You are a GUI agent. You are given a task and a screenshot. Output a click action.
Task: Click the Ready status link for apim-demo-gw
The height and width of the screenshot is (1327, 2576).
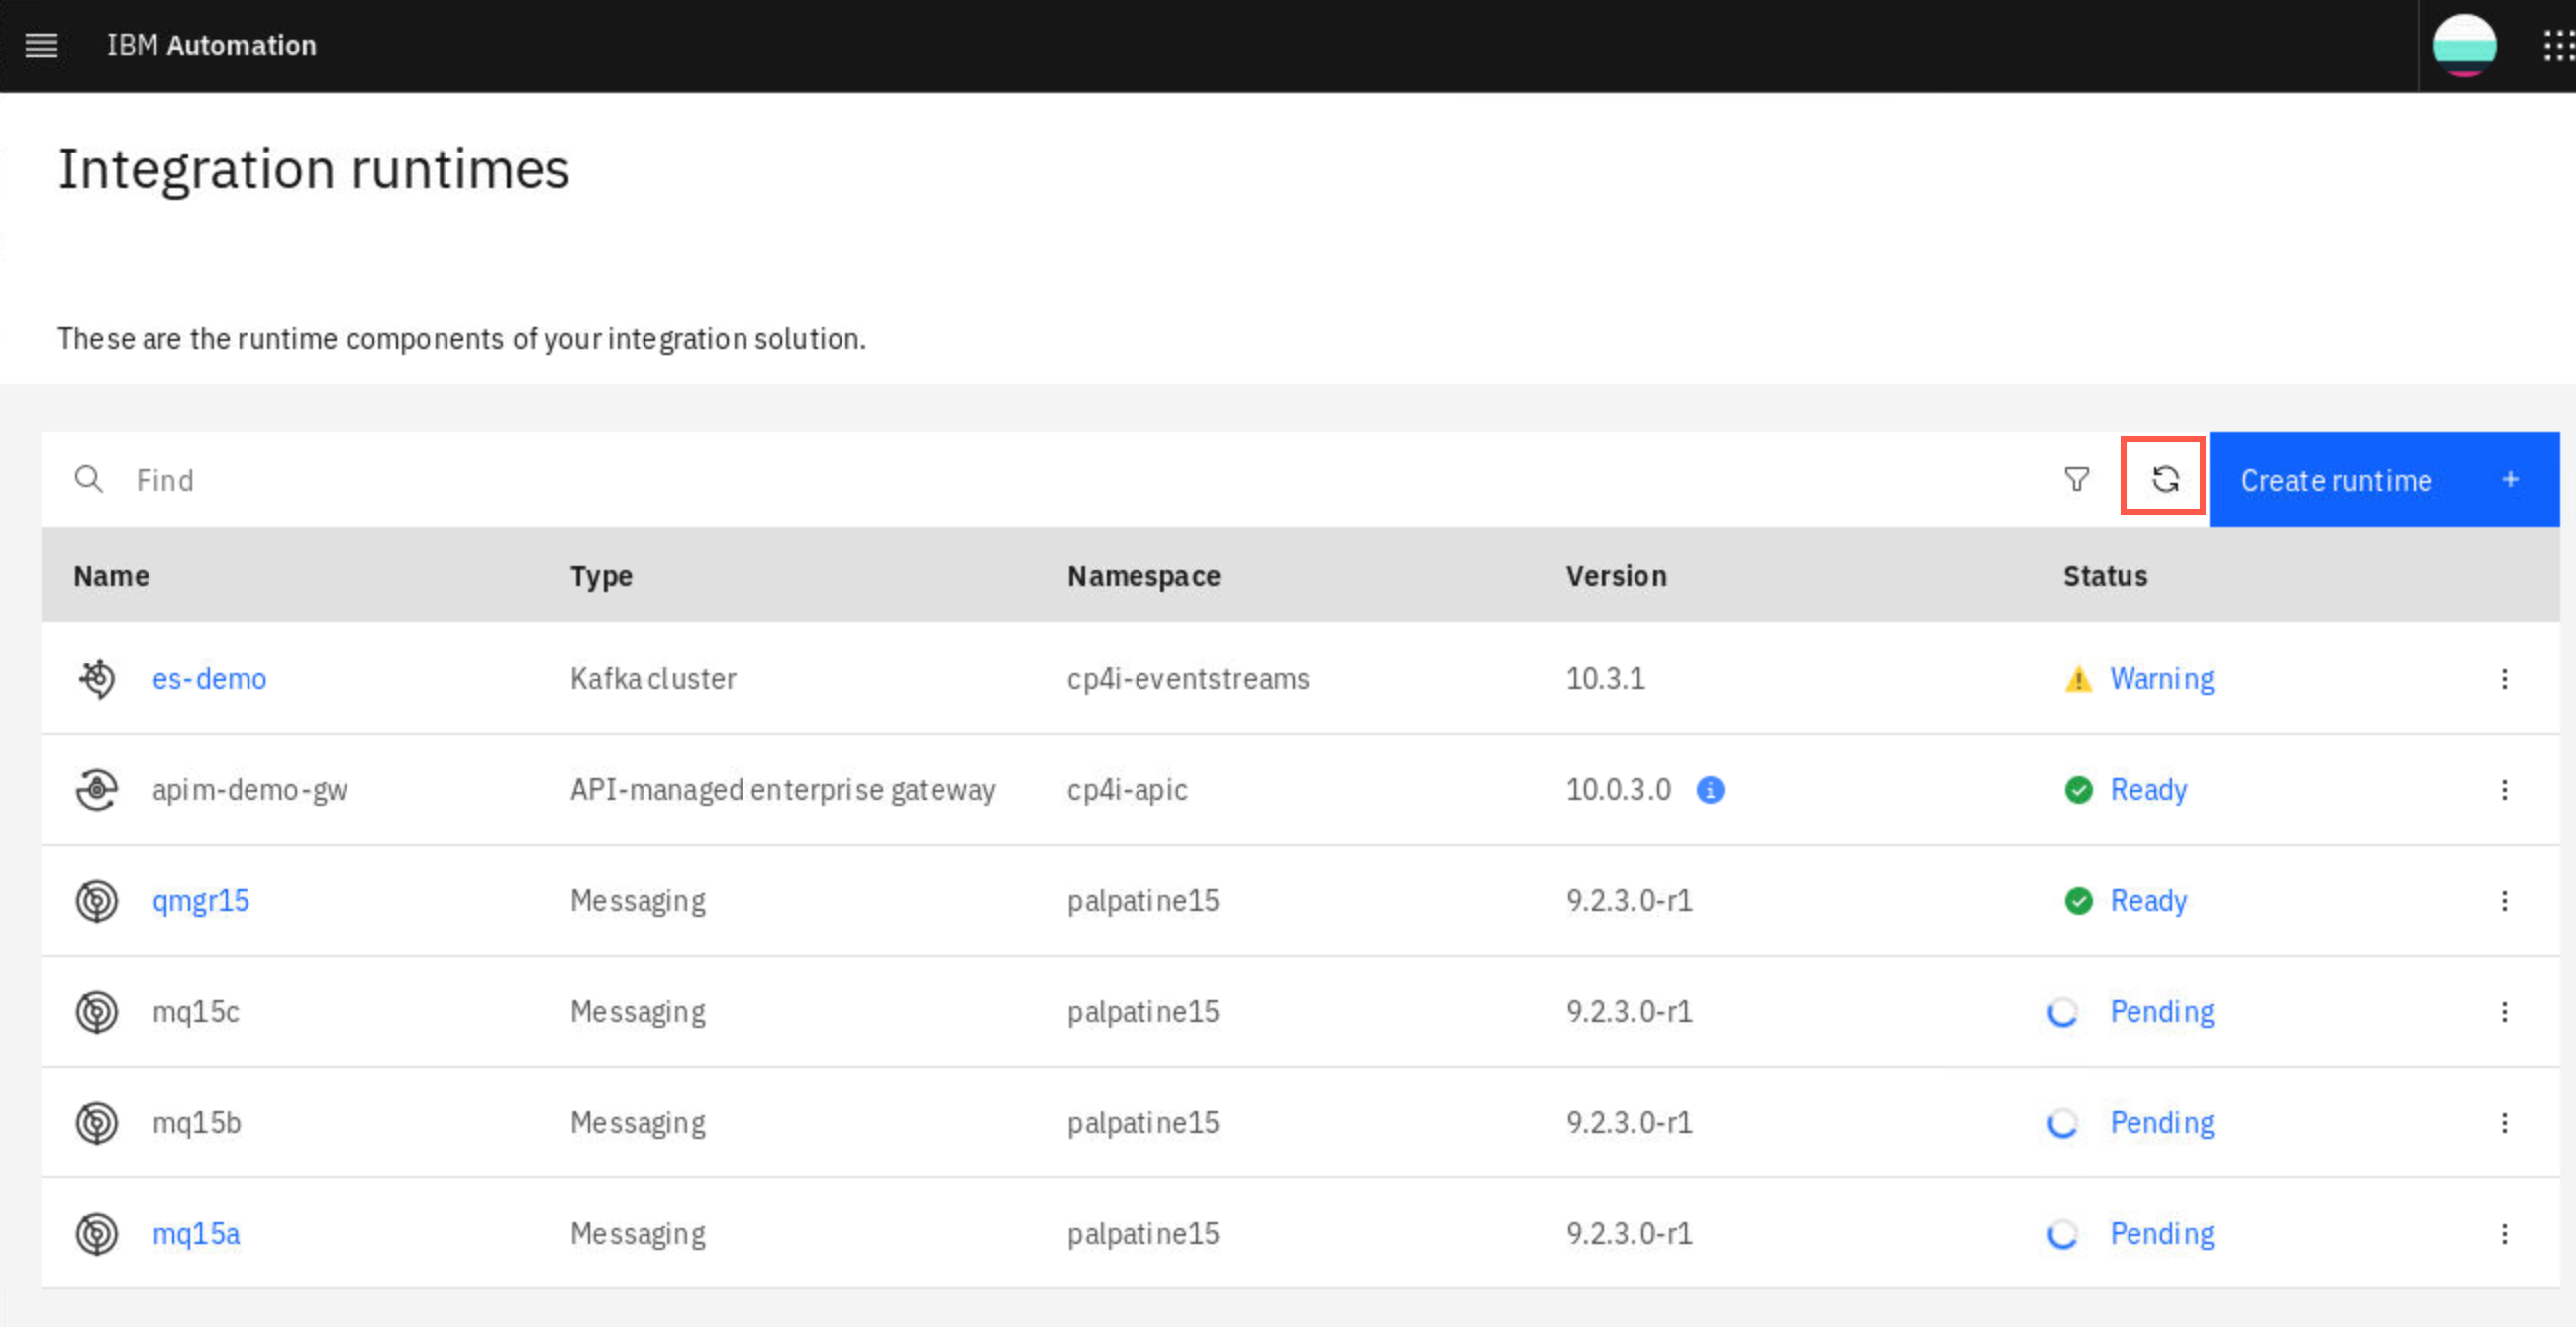(2149, 790)
